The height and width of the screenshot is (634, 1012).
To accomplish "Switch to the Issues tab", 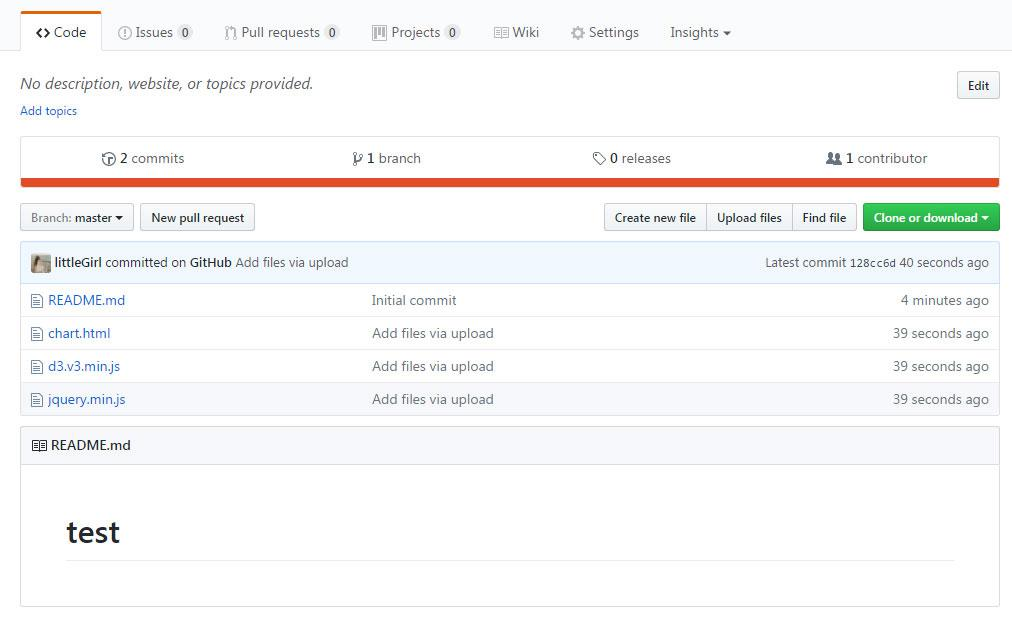I will [x=154, y=33].
